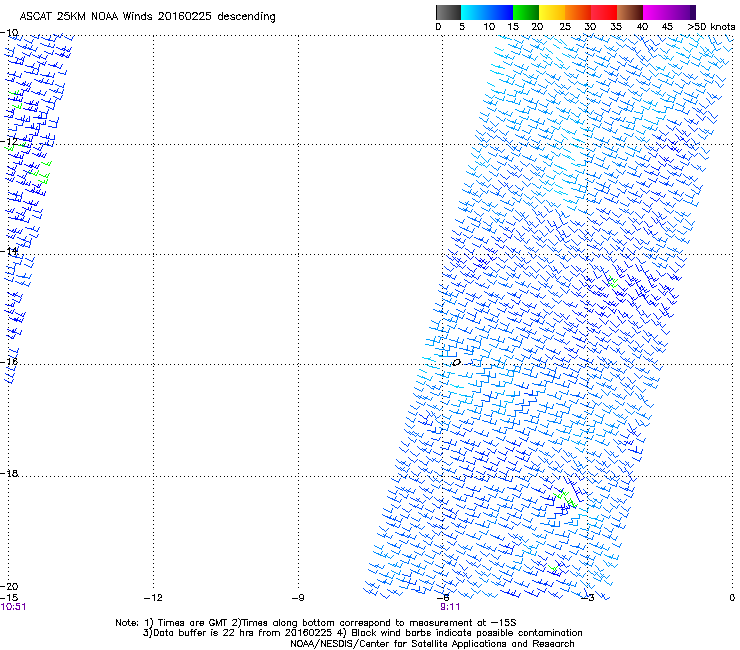
Task: Select the dark purple 45–50 knots segment
Action: [682, 12]
